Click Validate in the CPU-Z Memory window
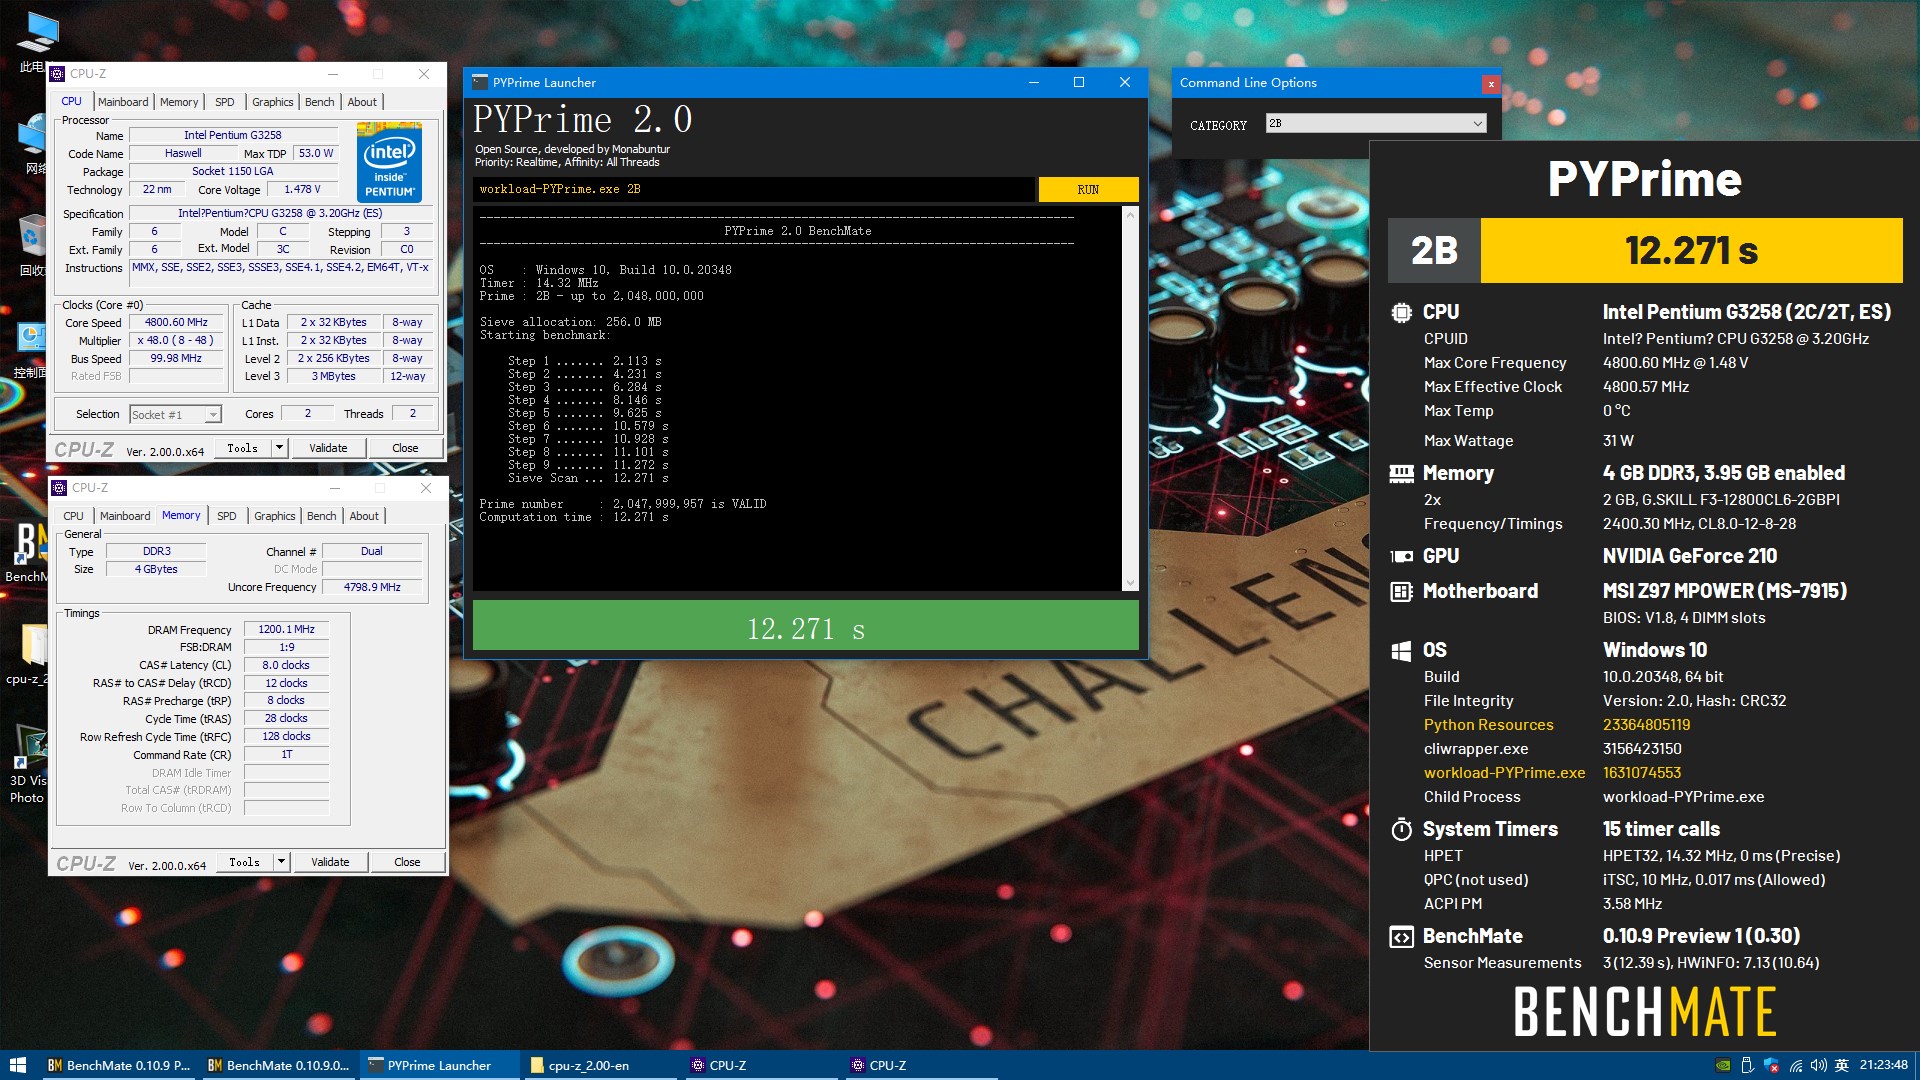This screenshot has height=1080, width=1920. (x=330, y=862)
